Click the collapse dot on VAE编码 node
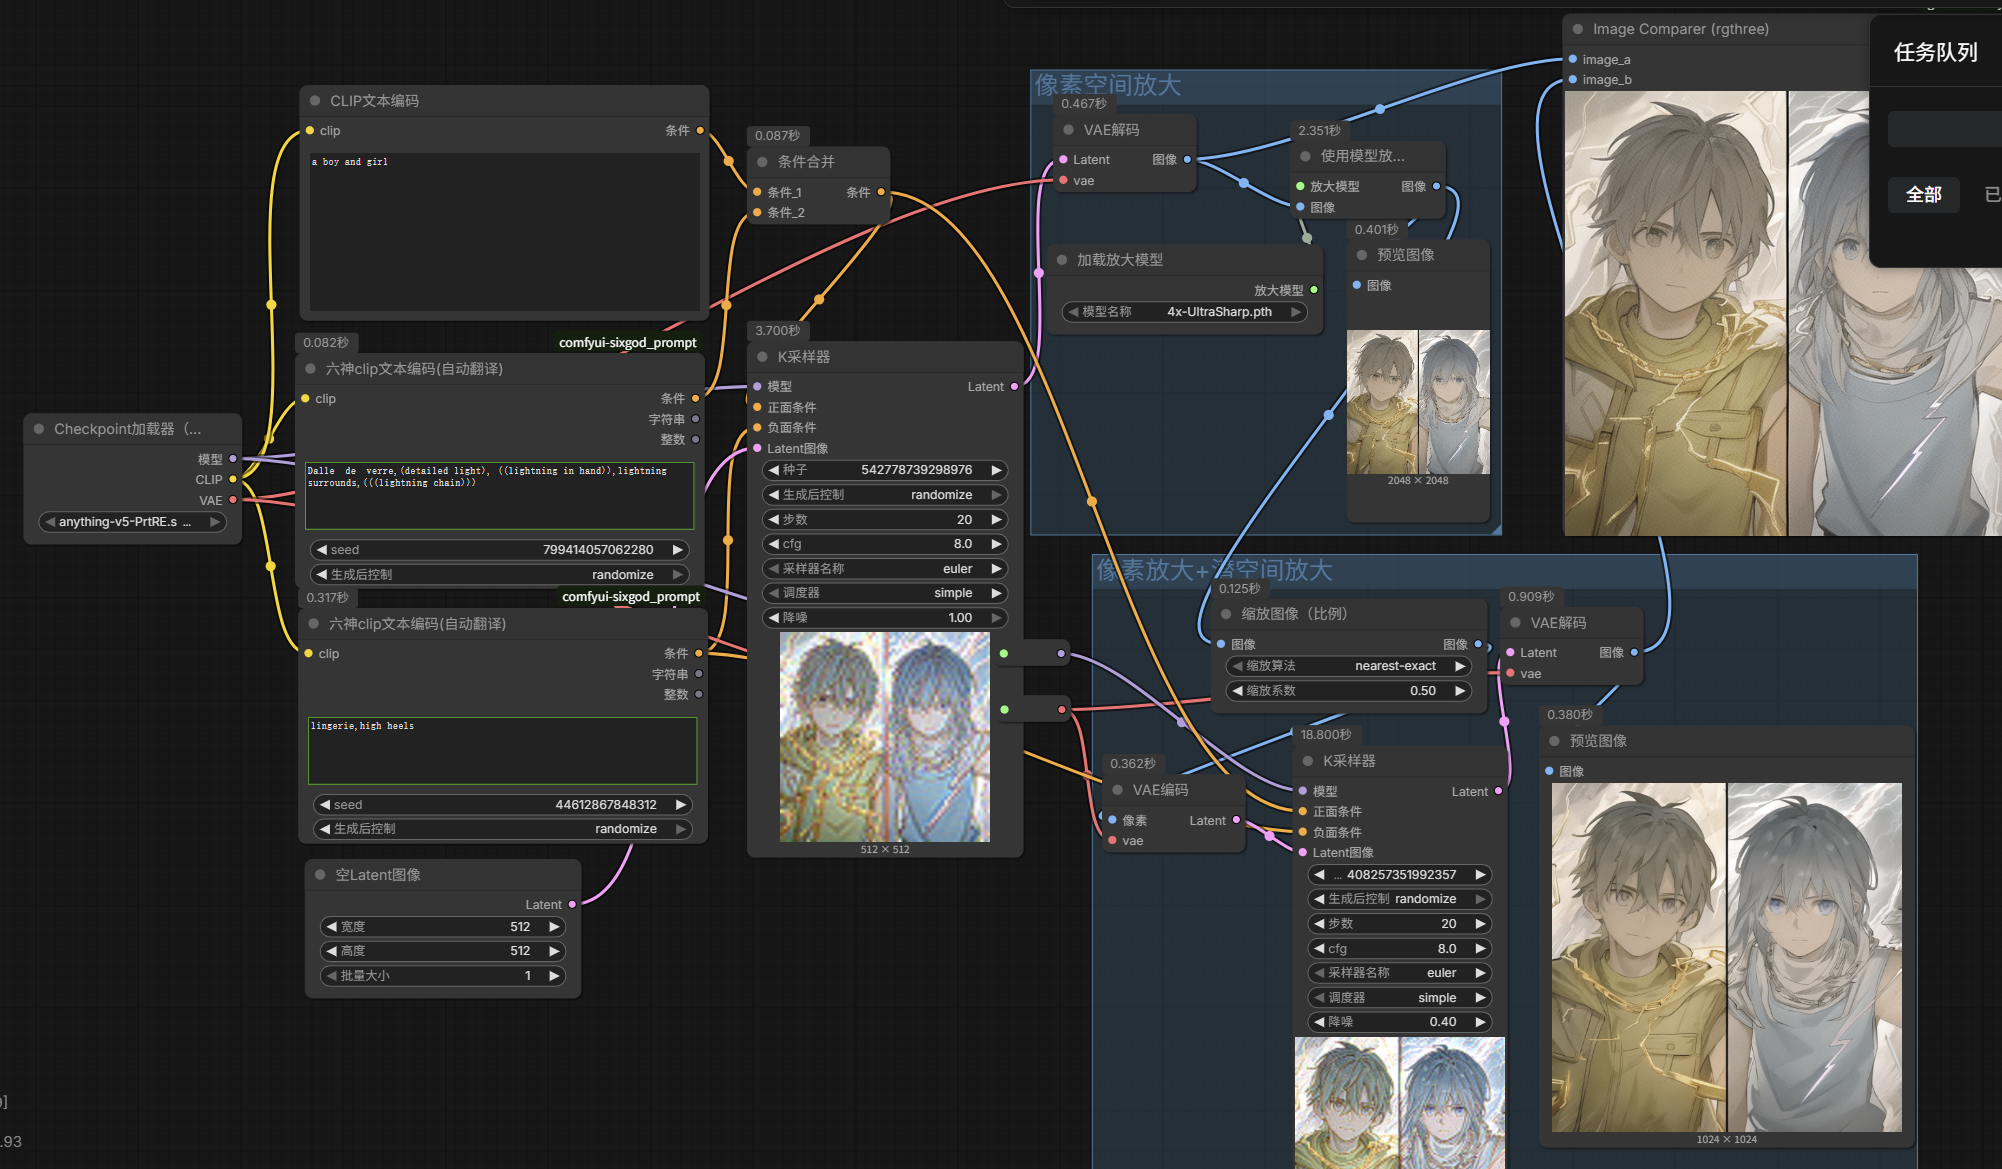This screenshot has height=1169, width=2002. point(1117,790)
